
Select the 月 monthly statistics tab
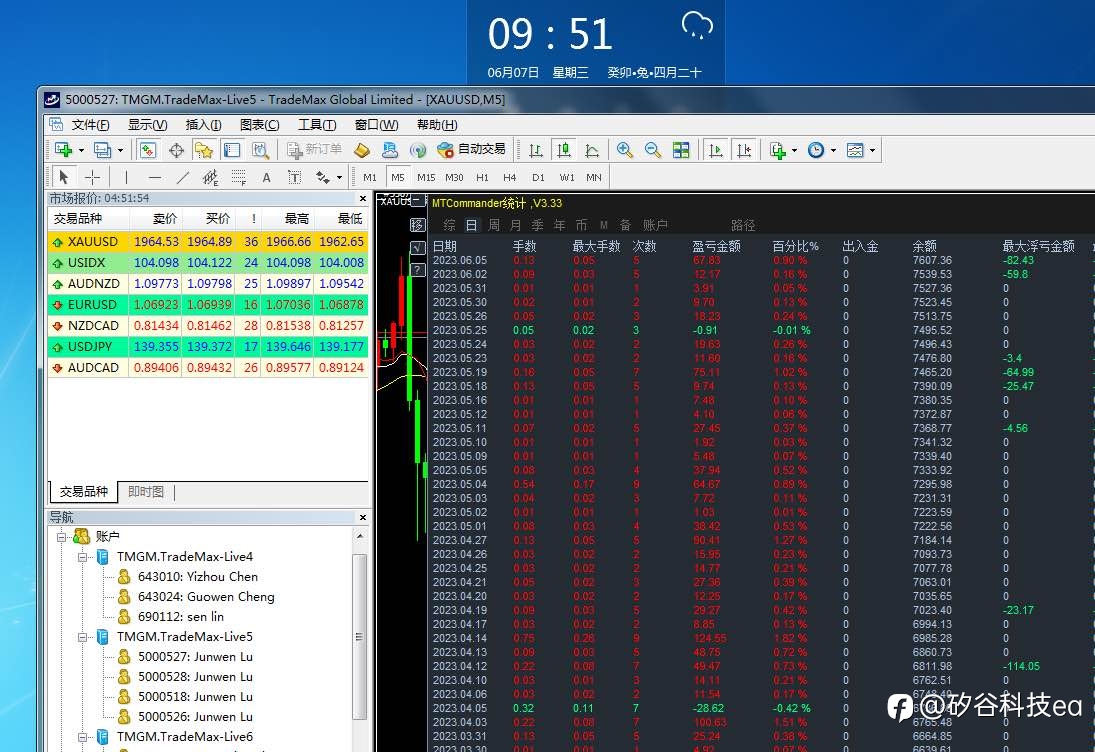coord(516,225)
